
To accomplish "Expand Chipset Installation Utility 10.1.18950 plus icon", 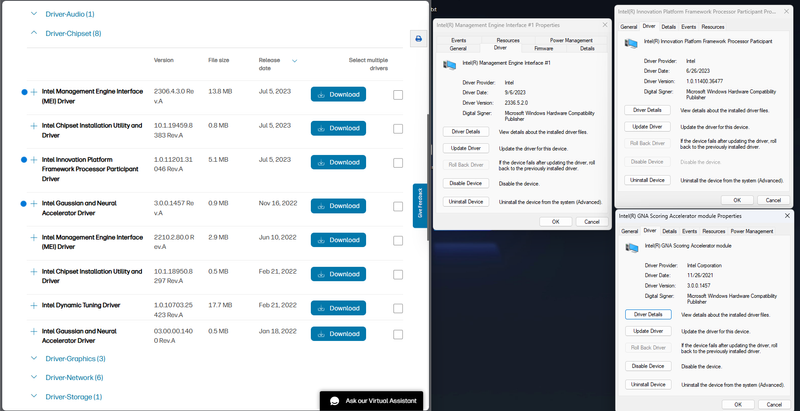I will click(34, 272).
